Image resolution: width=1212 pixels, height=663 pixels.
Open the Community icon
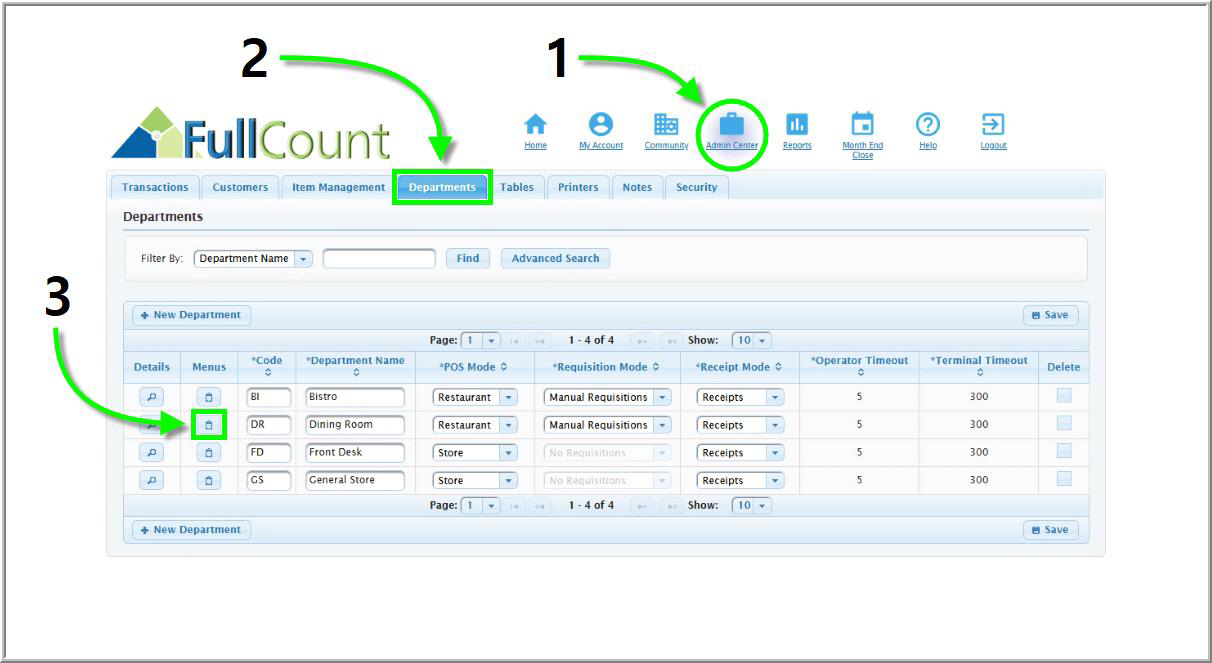click(666, 125)
